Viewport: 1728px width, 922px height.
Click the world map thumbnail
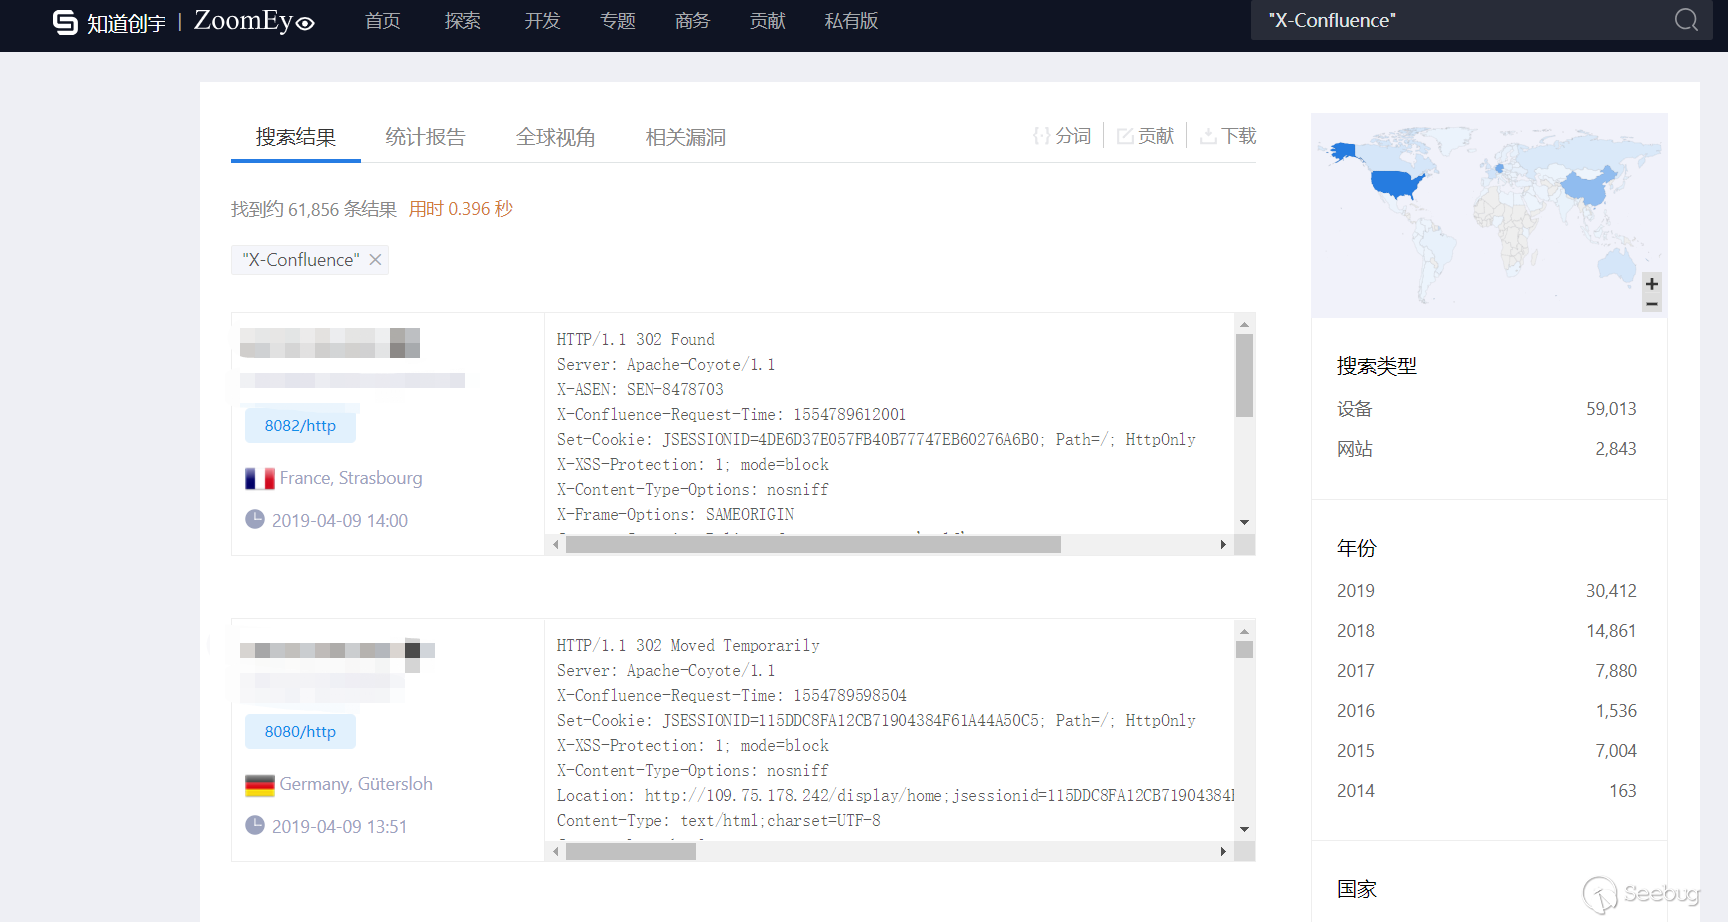(x=1489, y=215)
